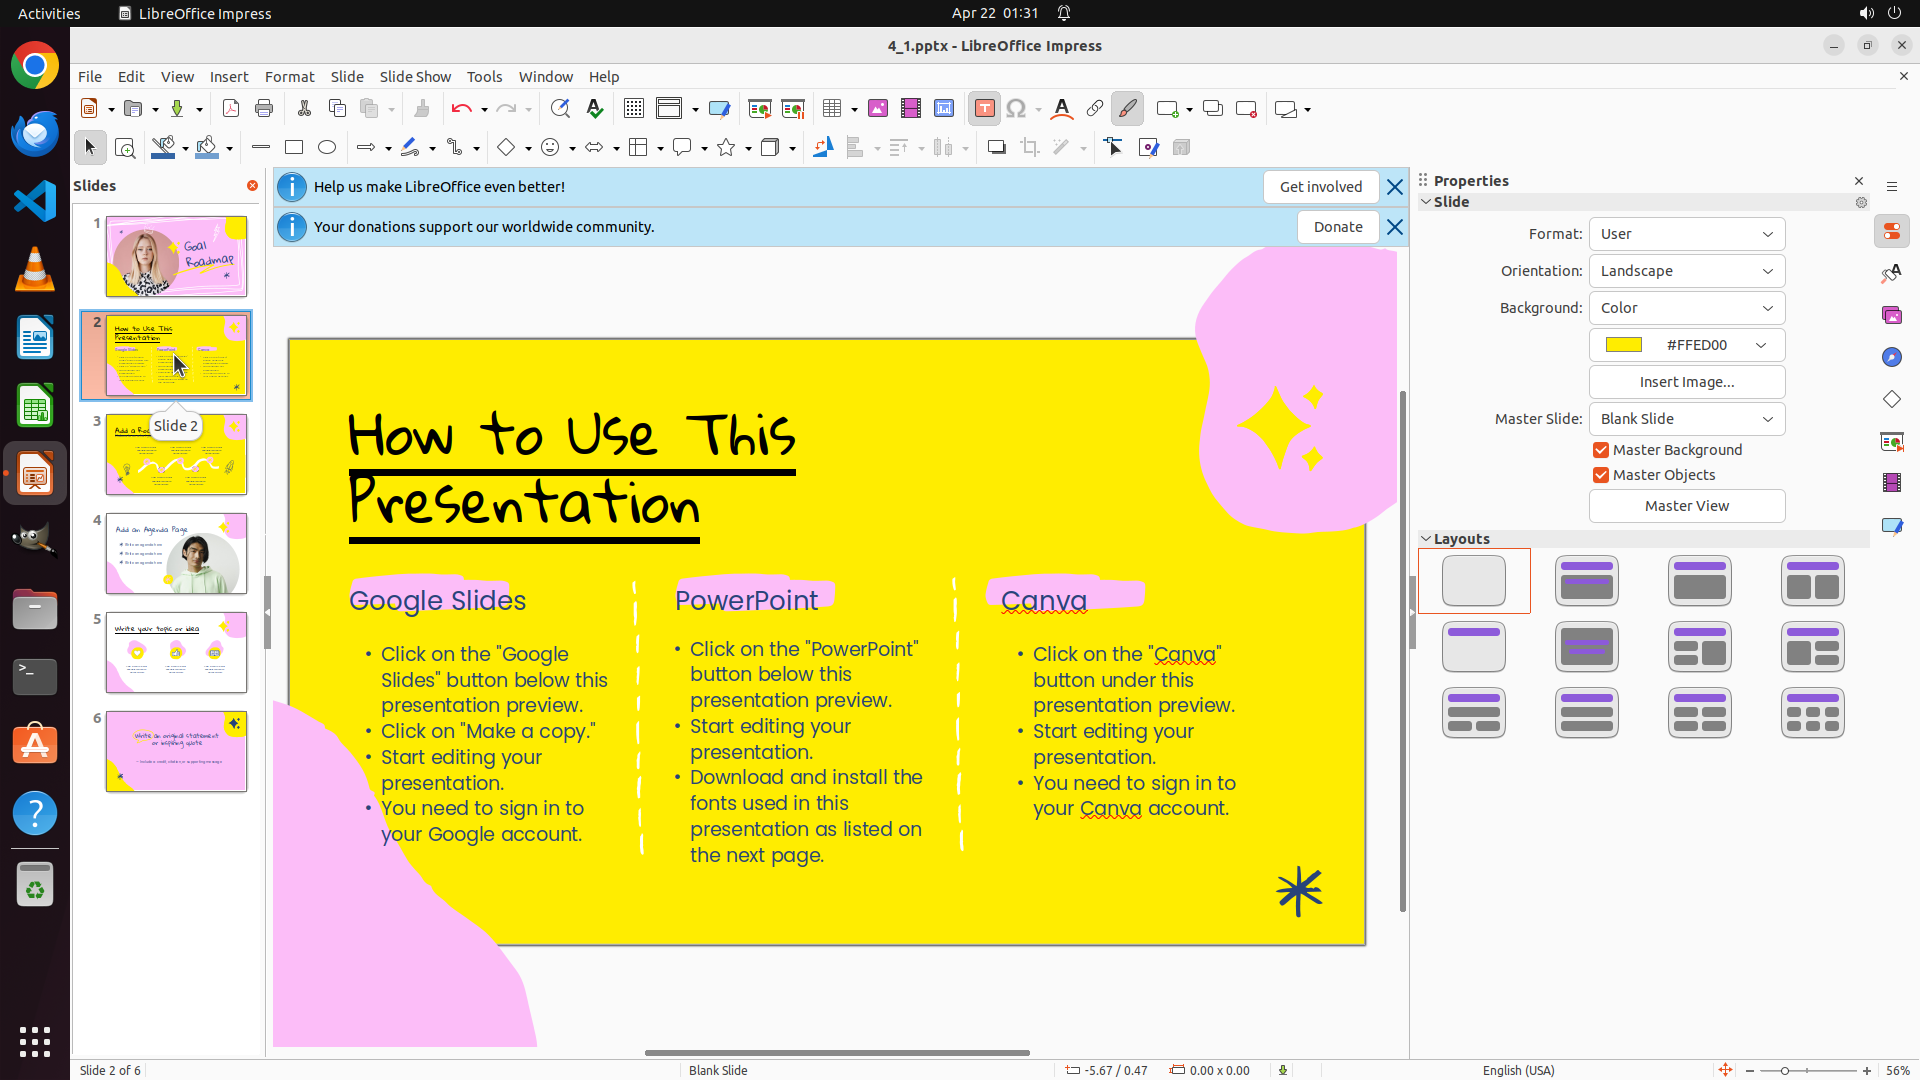Image resolution: width=1920 pixels, height=1080 pixels.
Task: Select the Rectangle shape tool
Action: 294,148
